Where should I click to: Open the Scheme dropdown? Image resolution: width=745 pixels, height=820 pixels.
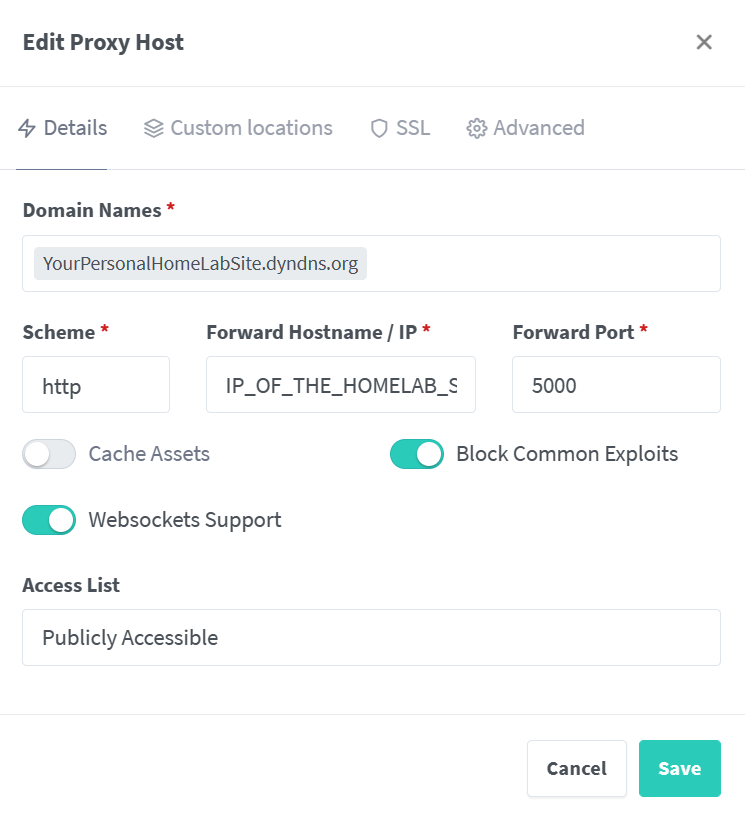96,385
